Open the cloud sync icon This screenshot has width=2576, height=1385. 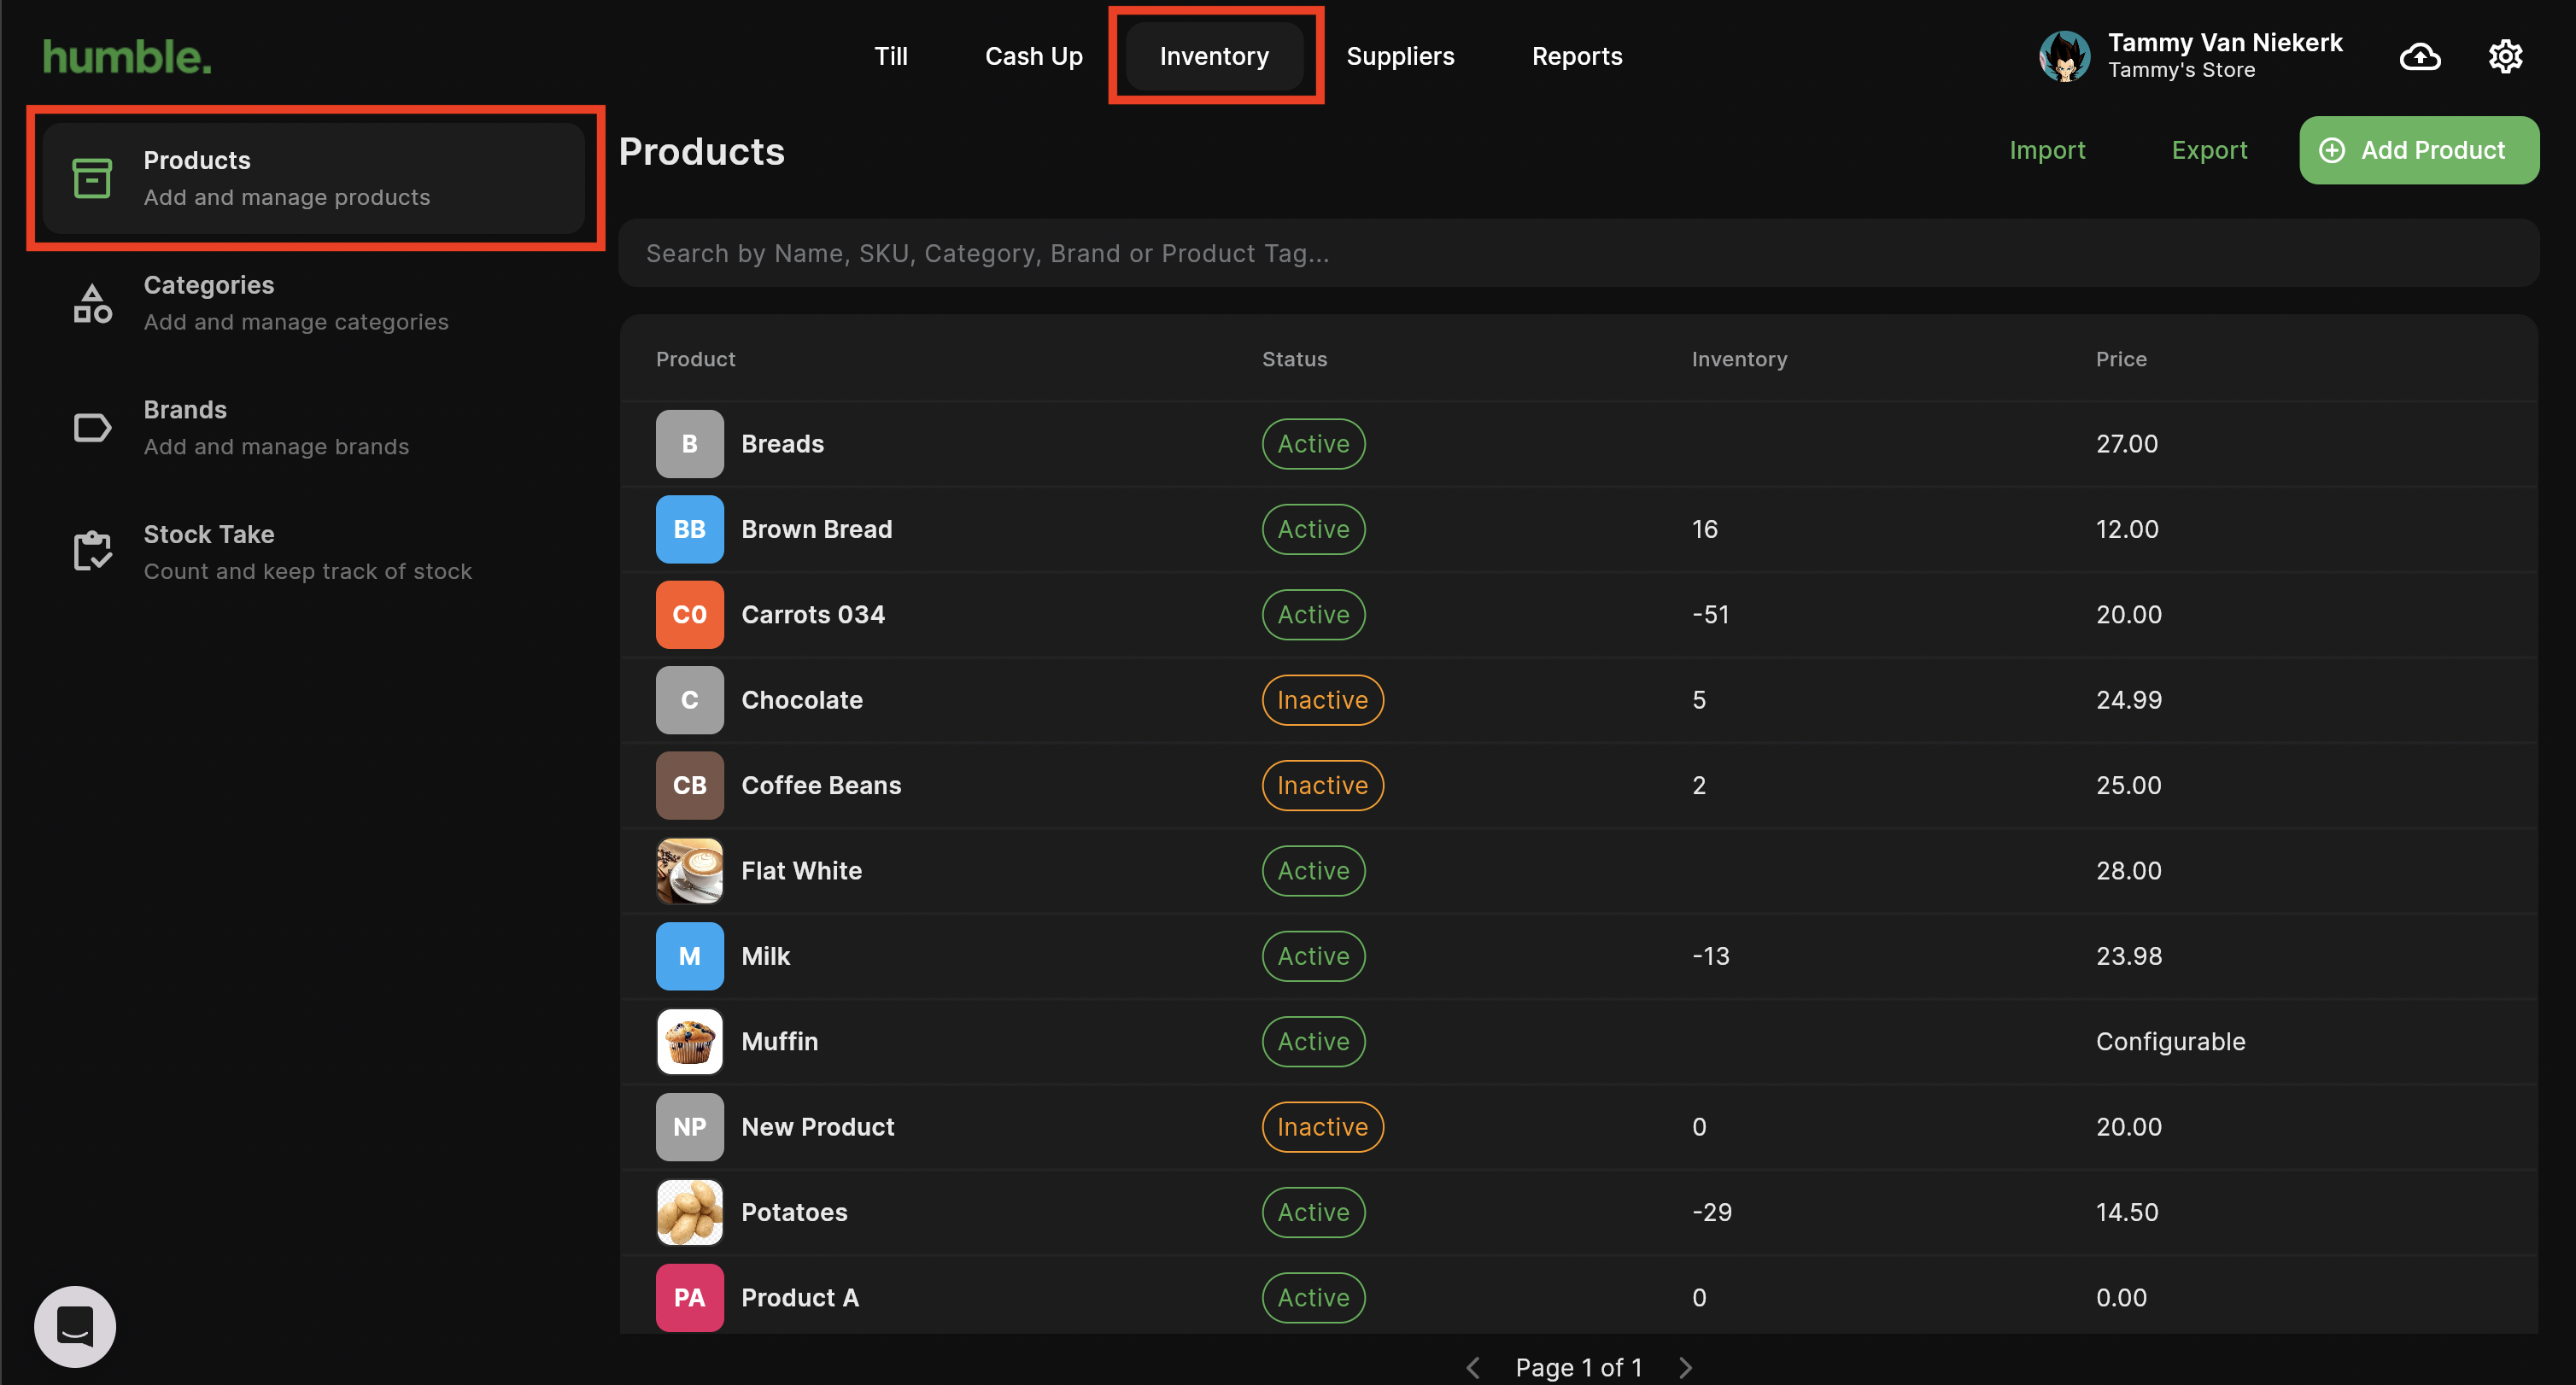2419,57
